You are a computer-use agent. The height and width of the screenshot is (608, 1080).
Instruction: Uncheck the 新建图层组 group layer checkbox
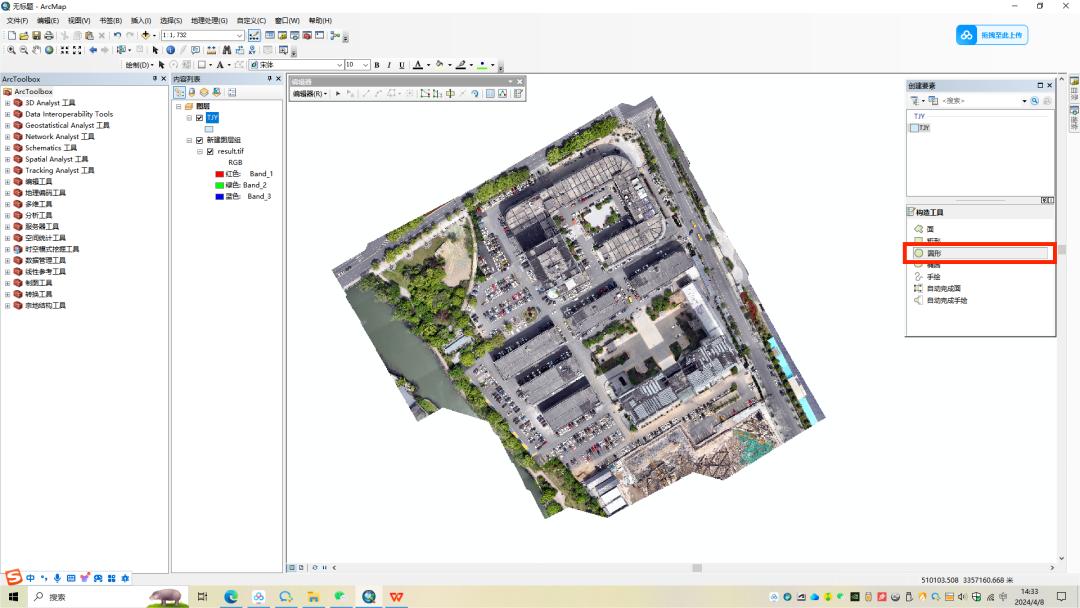click(200, 140)
